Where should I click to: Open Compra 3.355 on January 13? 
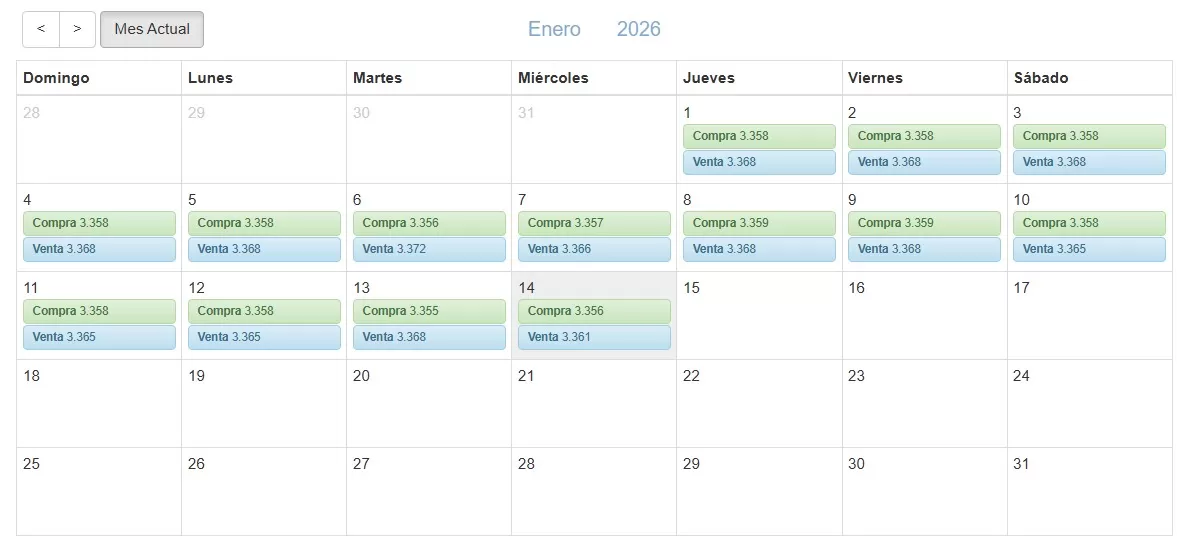click(429, 311)
